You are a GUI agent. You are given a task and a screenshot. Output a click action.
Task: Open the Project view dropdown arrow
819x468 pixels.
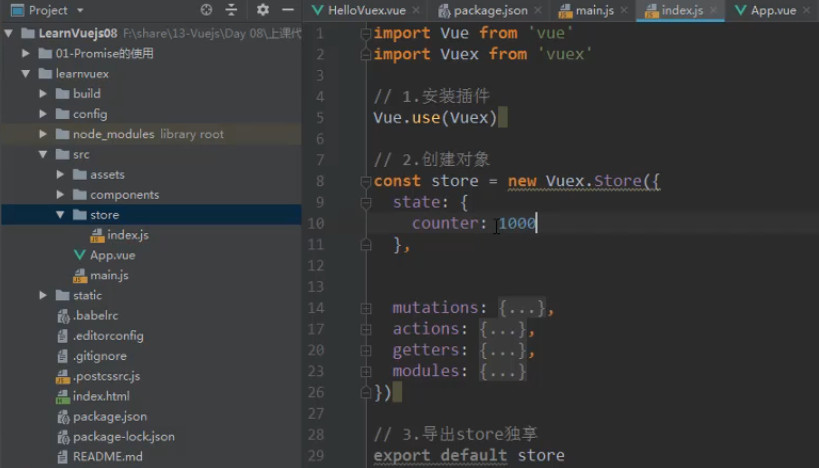tap(80, 10)
